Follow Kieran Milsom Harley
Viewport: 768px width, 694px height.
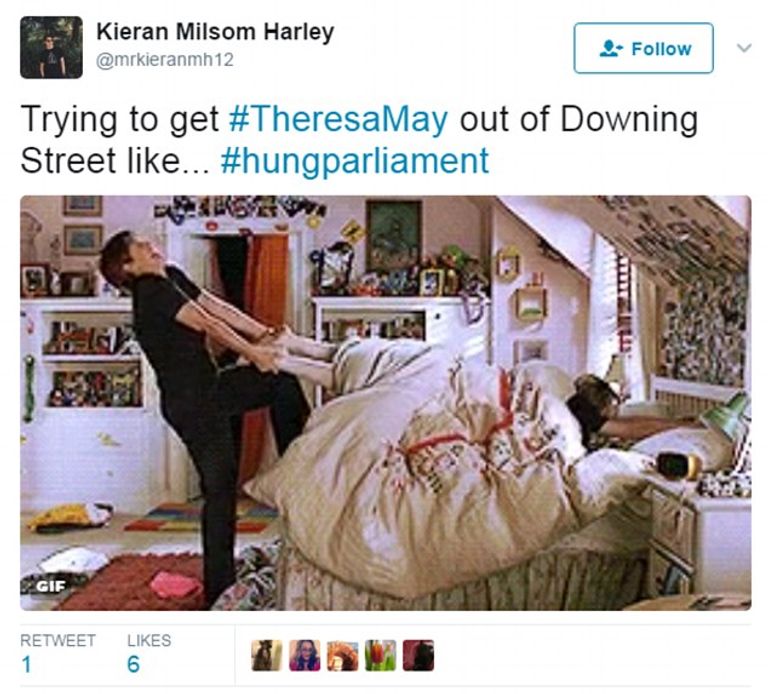(644, 48)
